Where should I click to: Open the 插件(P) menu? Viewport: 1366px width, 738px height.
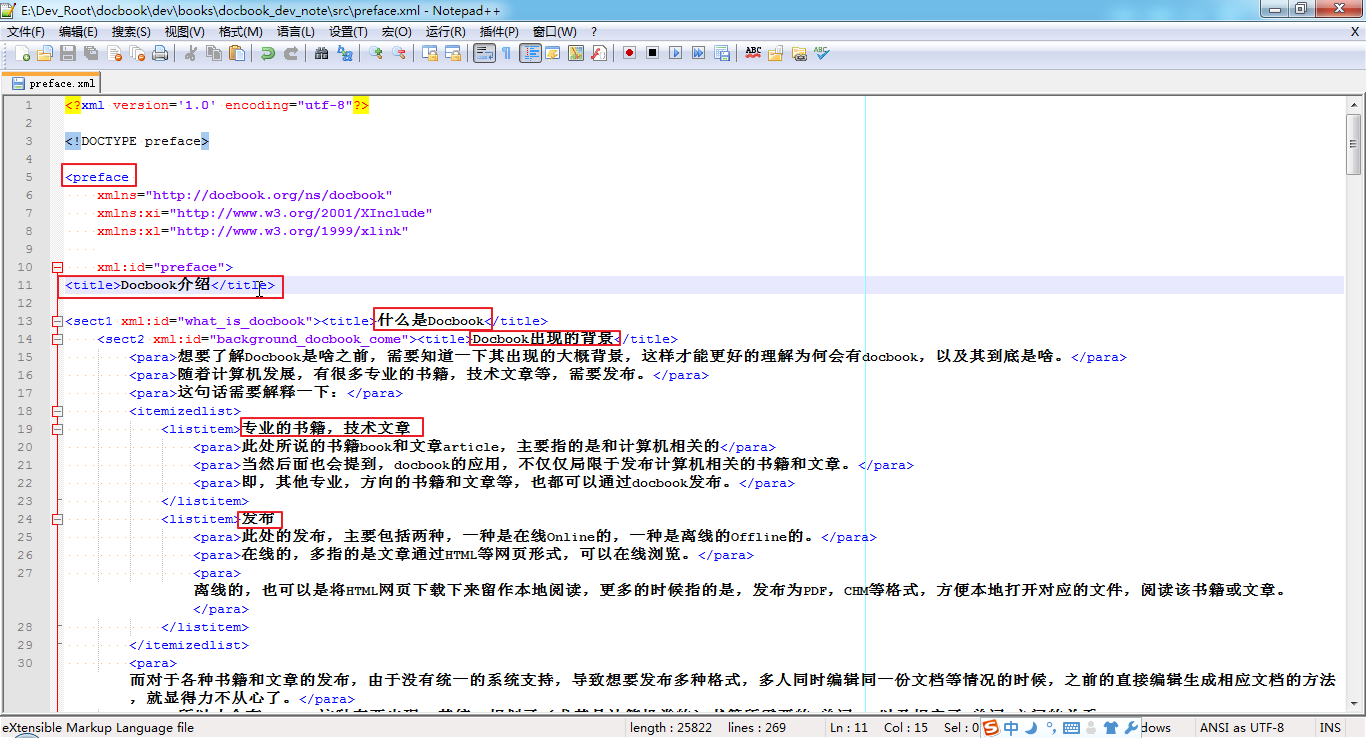(501, 31)
